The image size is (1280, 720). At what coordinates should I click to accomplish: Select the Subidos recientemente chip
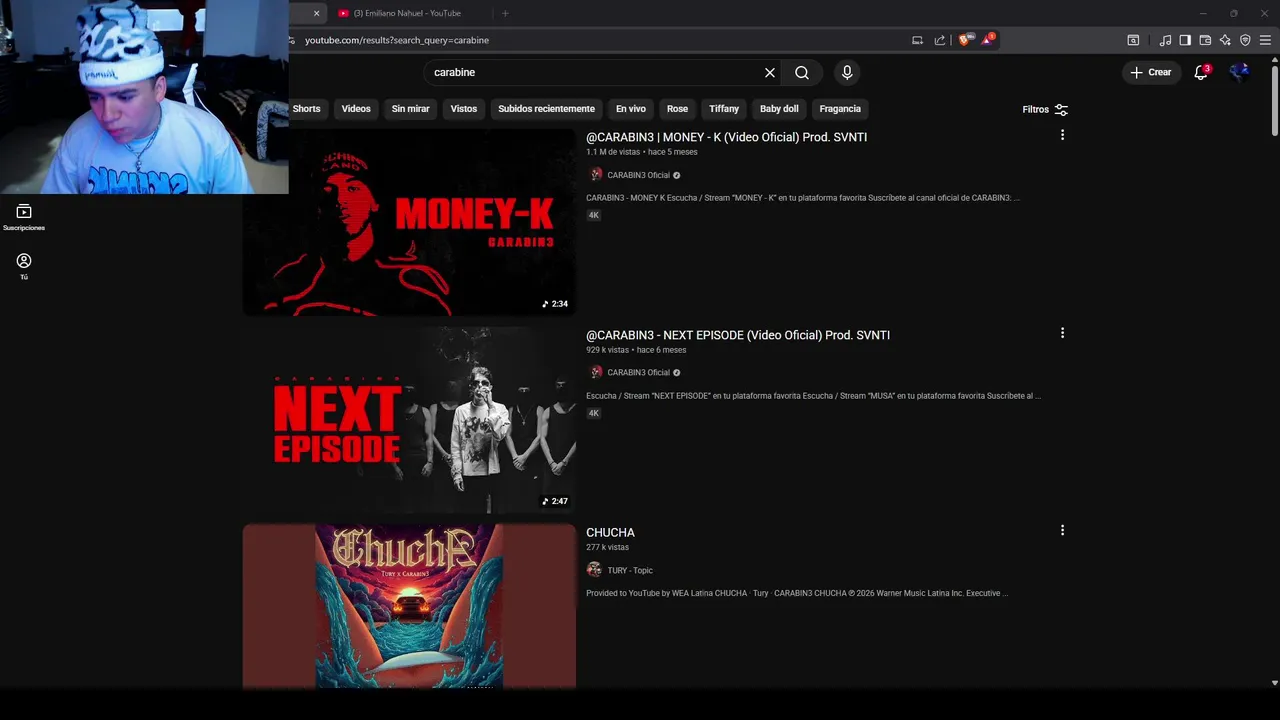click(x=546, y=109)
